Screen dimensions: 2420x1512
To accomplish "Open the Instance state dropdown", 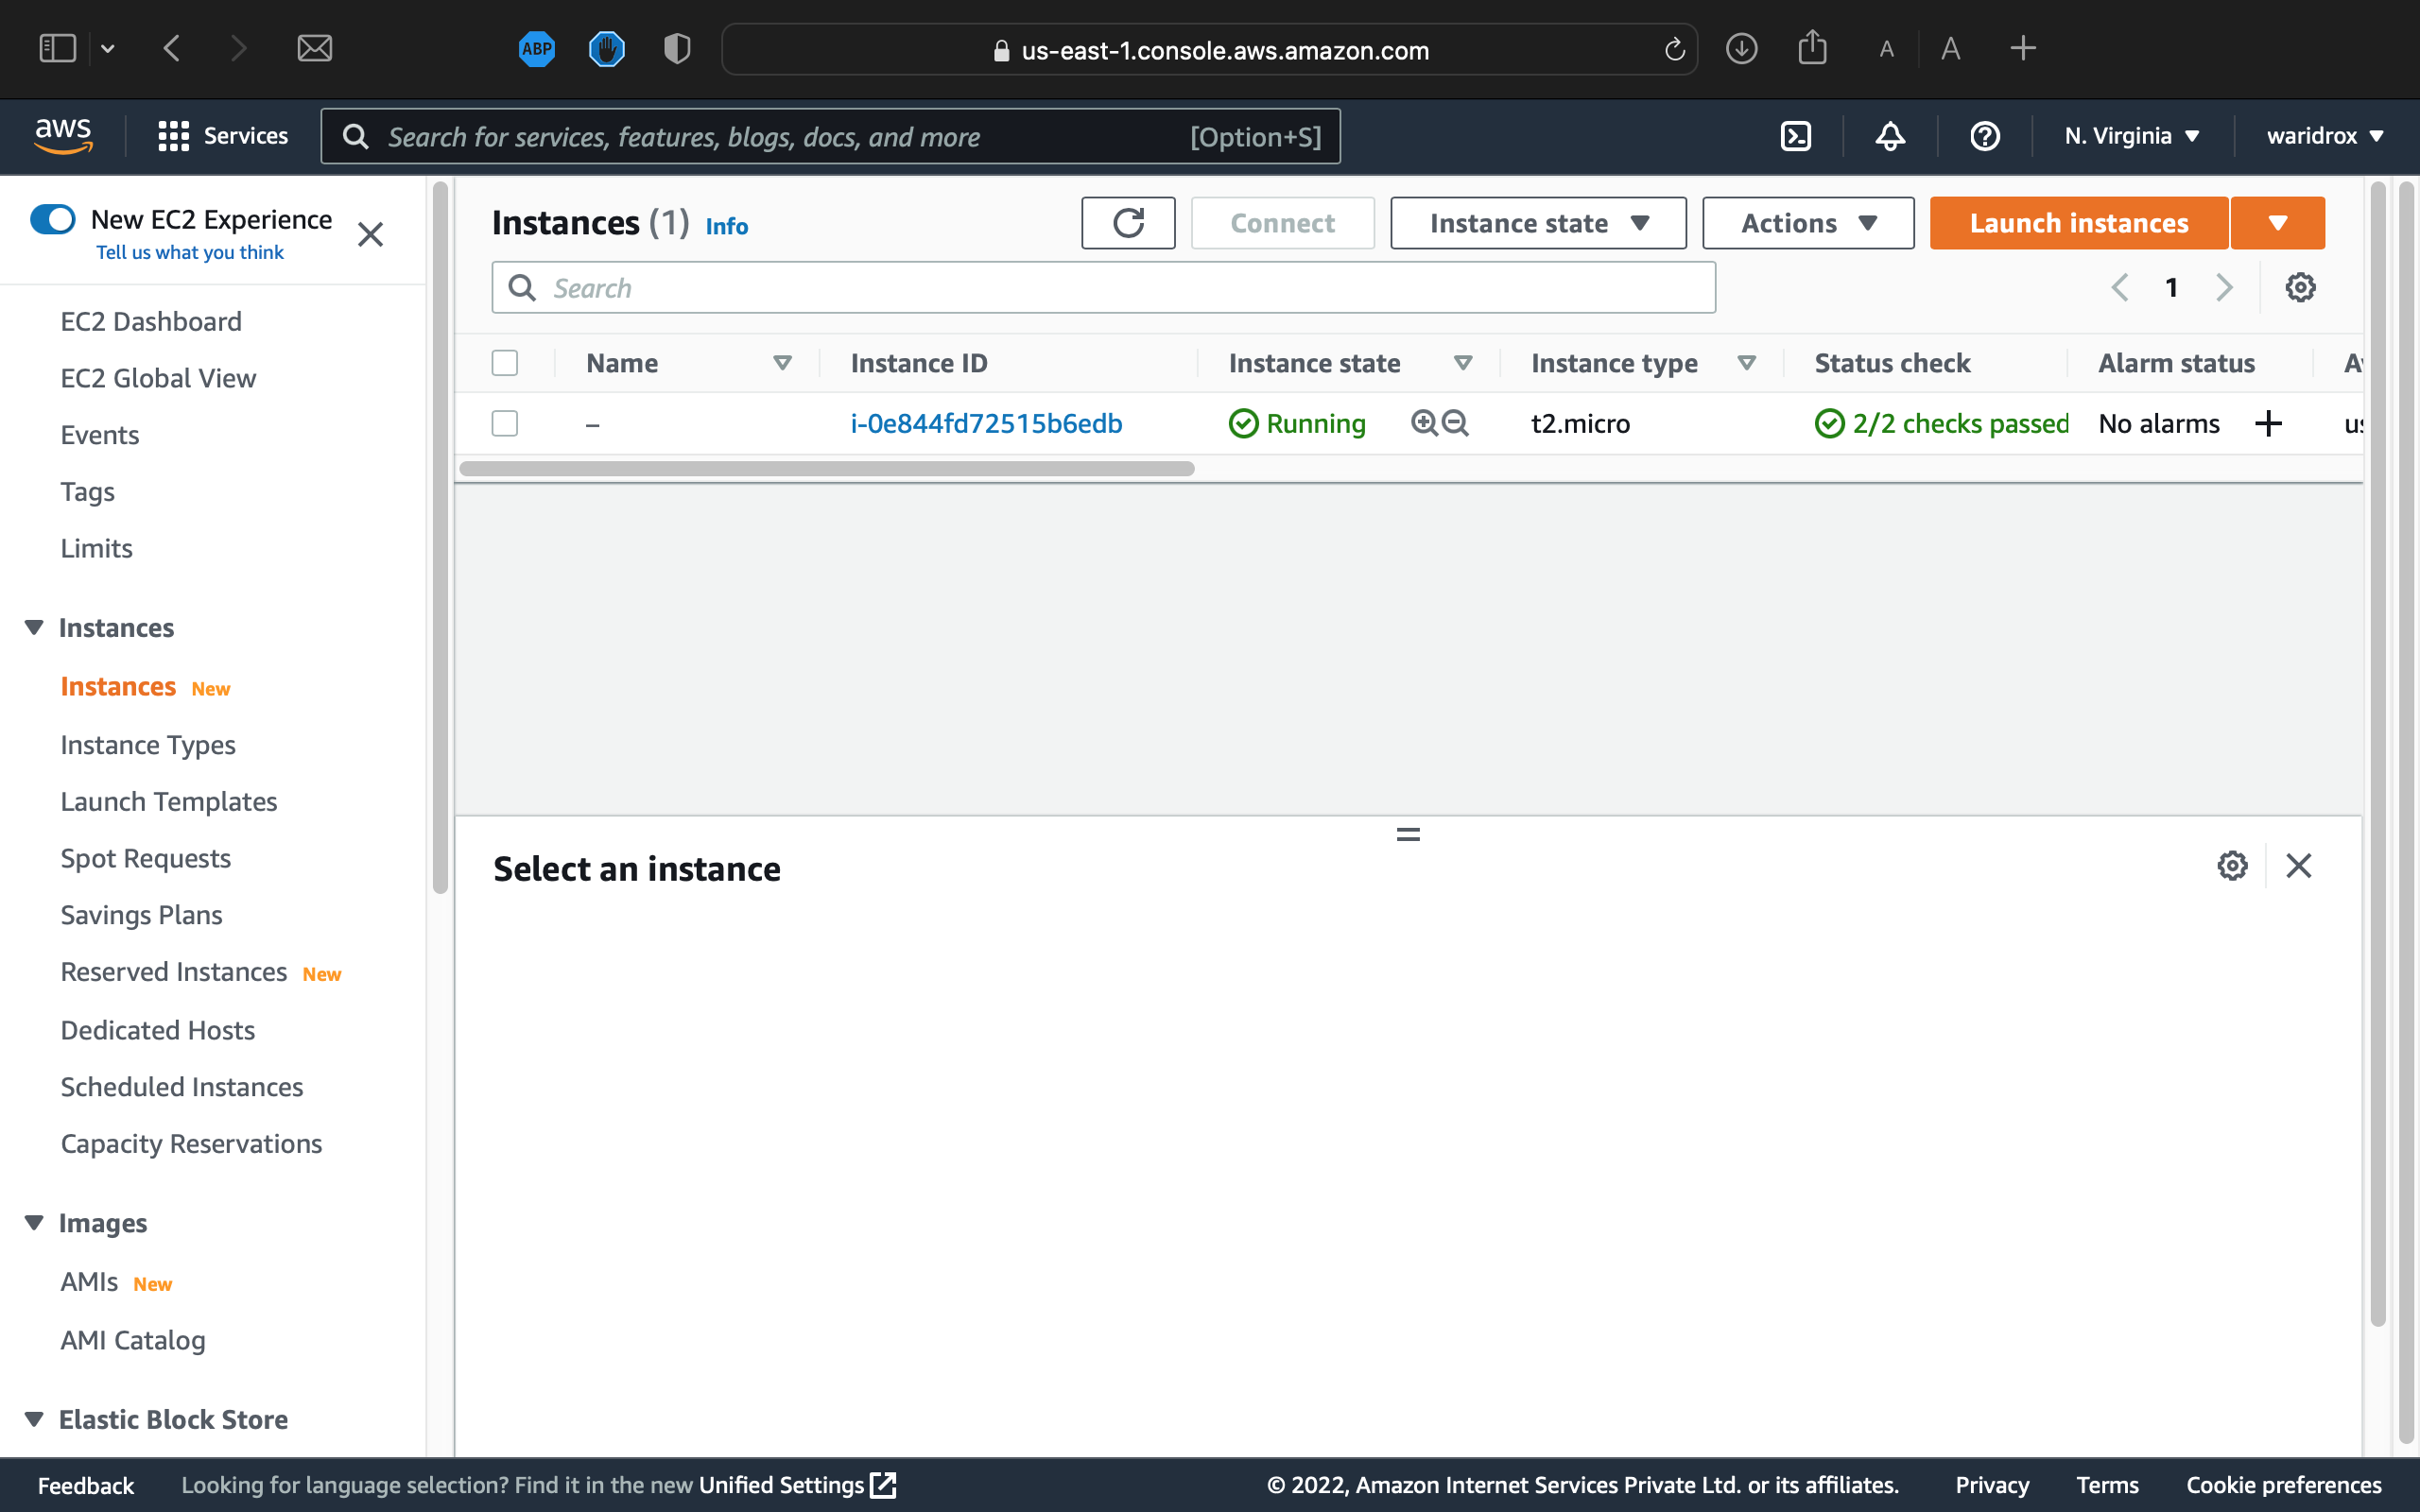I will 1537,222.
